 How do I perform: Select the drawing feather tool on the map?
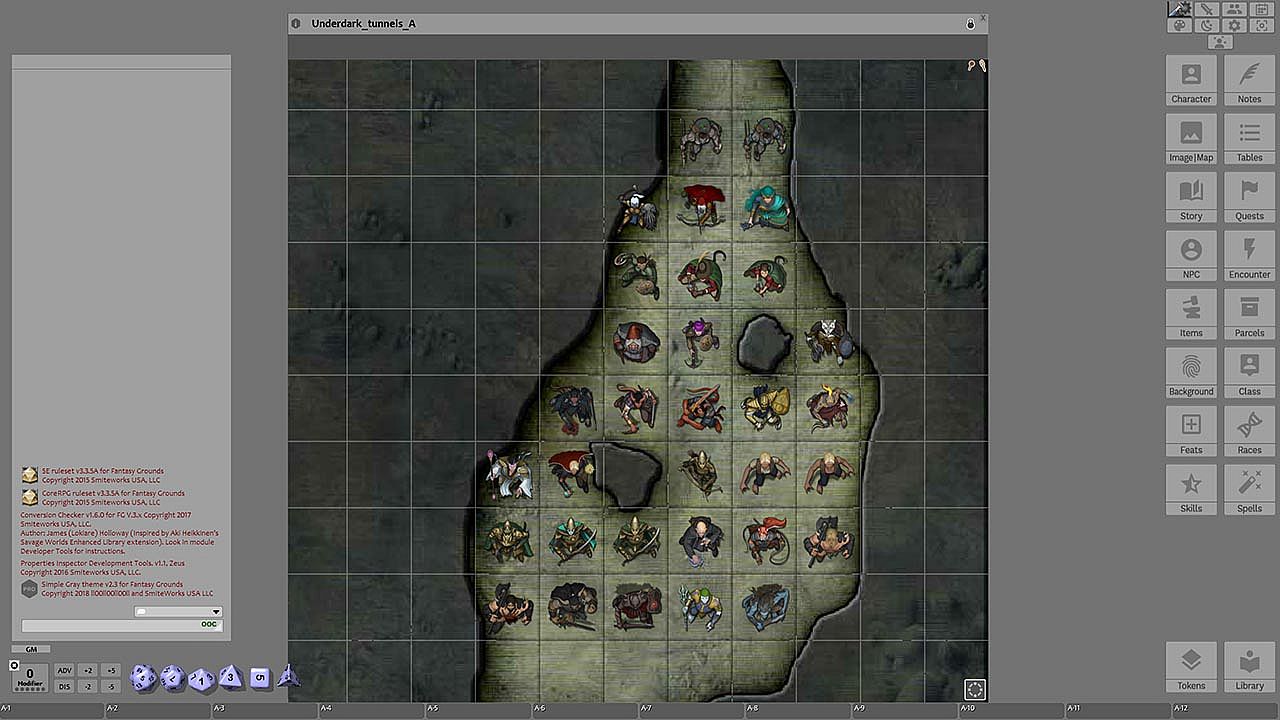(982, 66)
